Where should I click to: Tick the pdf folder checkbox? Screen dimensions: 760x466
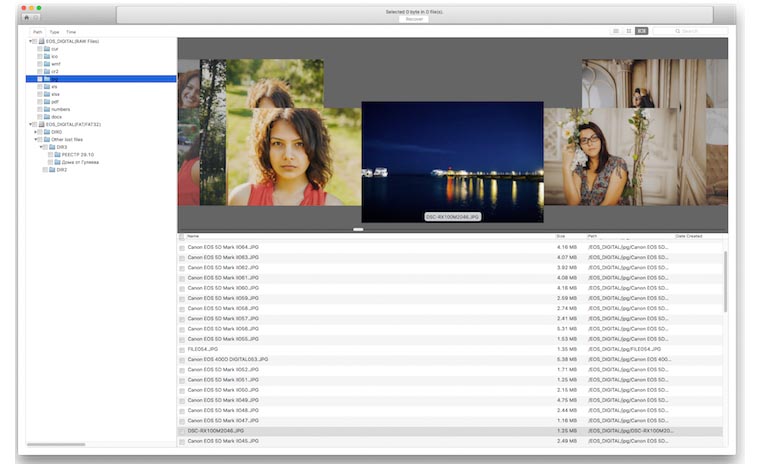[x=40, y=102]
